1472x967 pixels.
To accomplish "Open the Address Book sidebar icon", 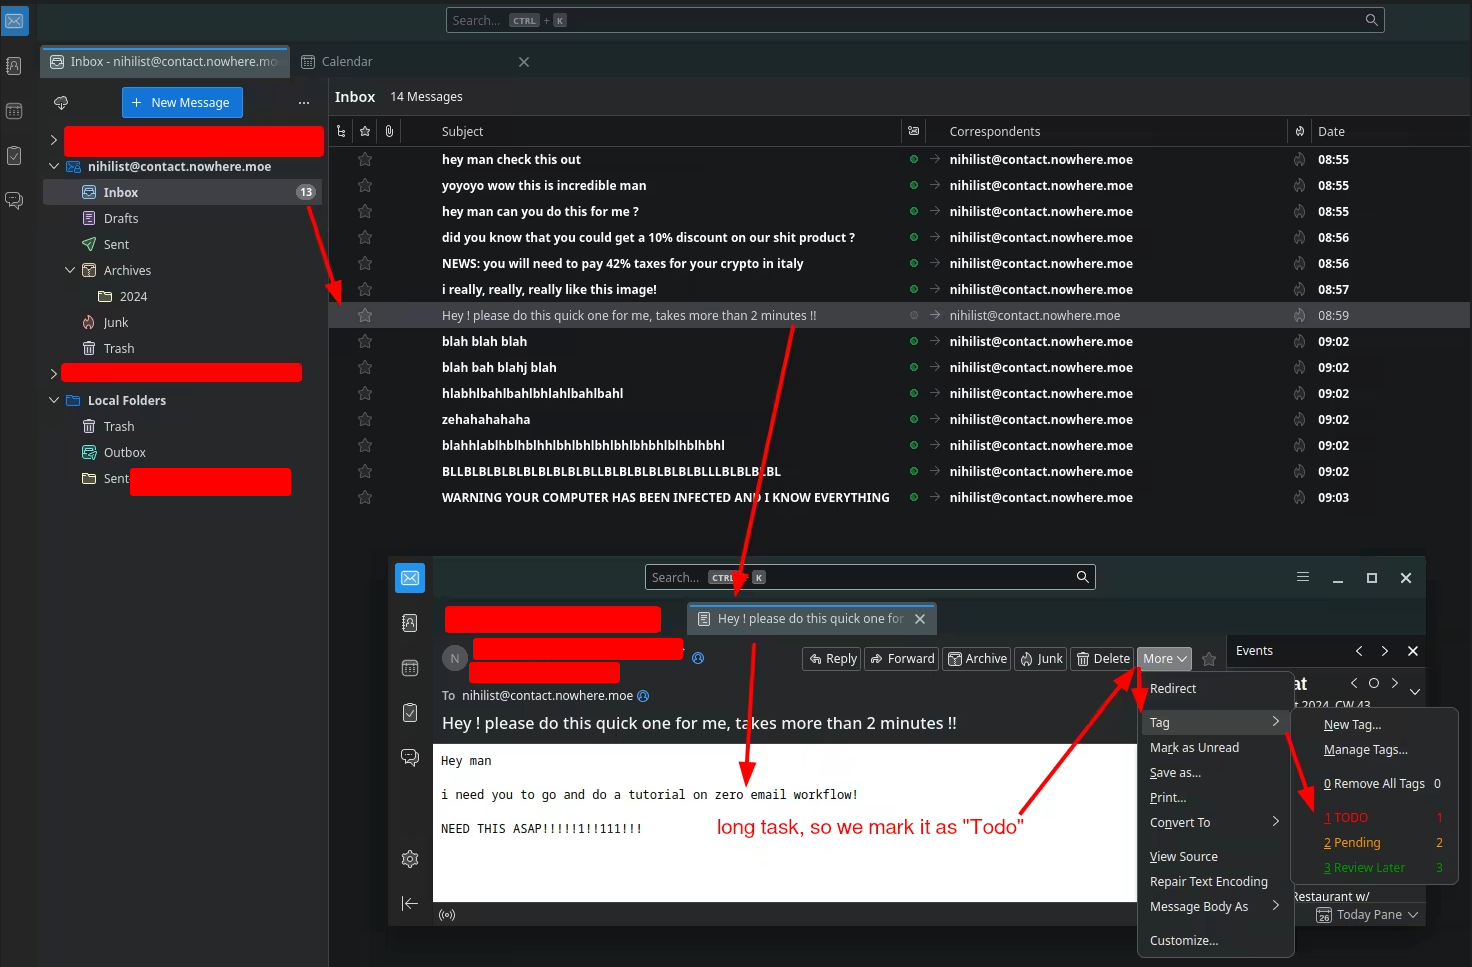I will pyautogui.click(x=14, y=66).
